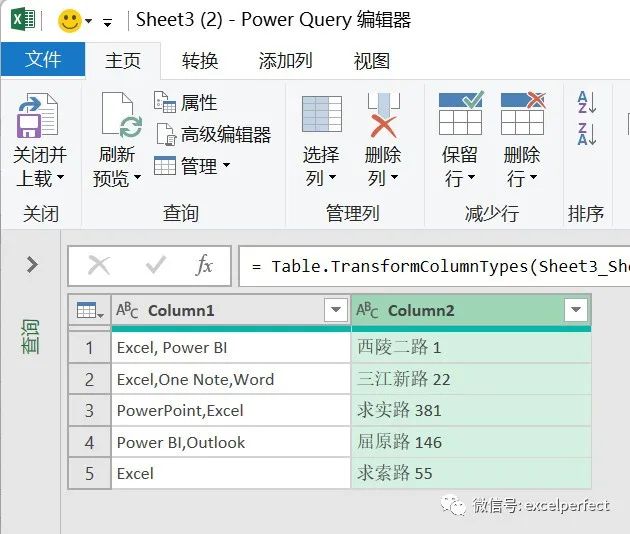Select cell "PowerPoint,Excel"

tap(231, 411)
